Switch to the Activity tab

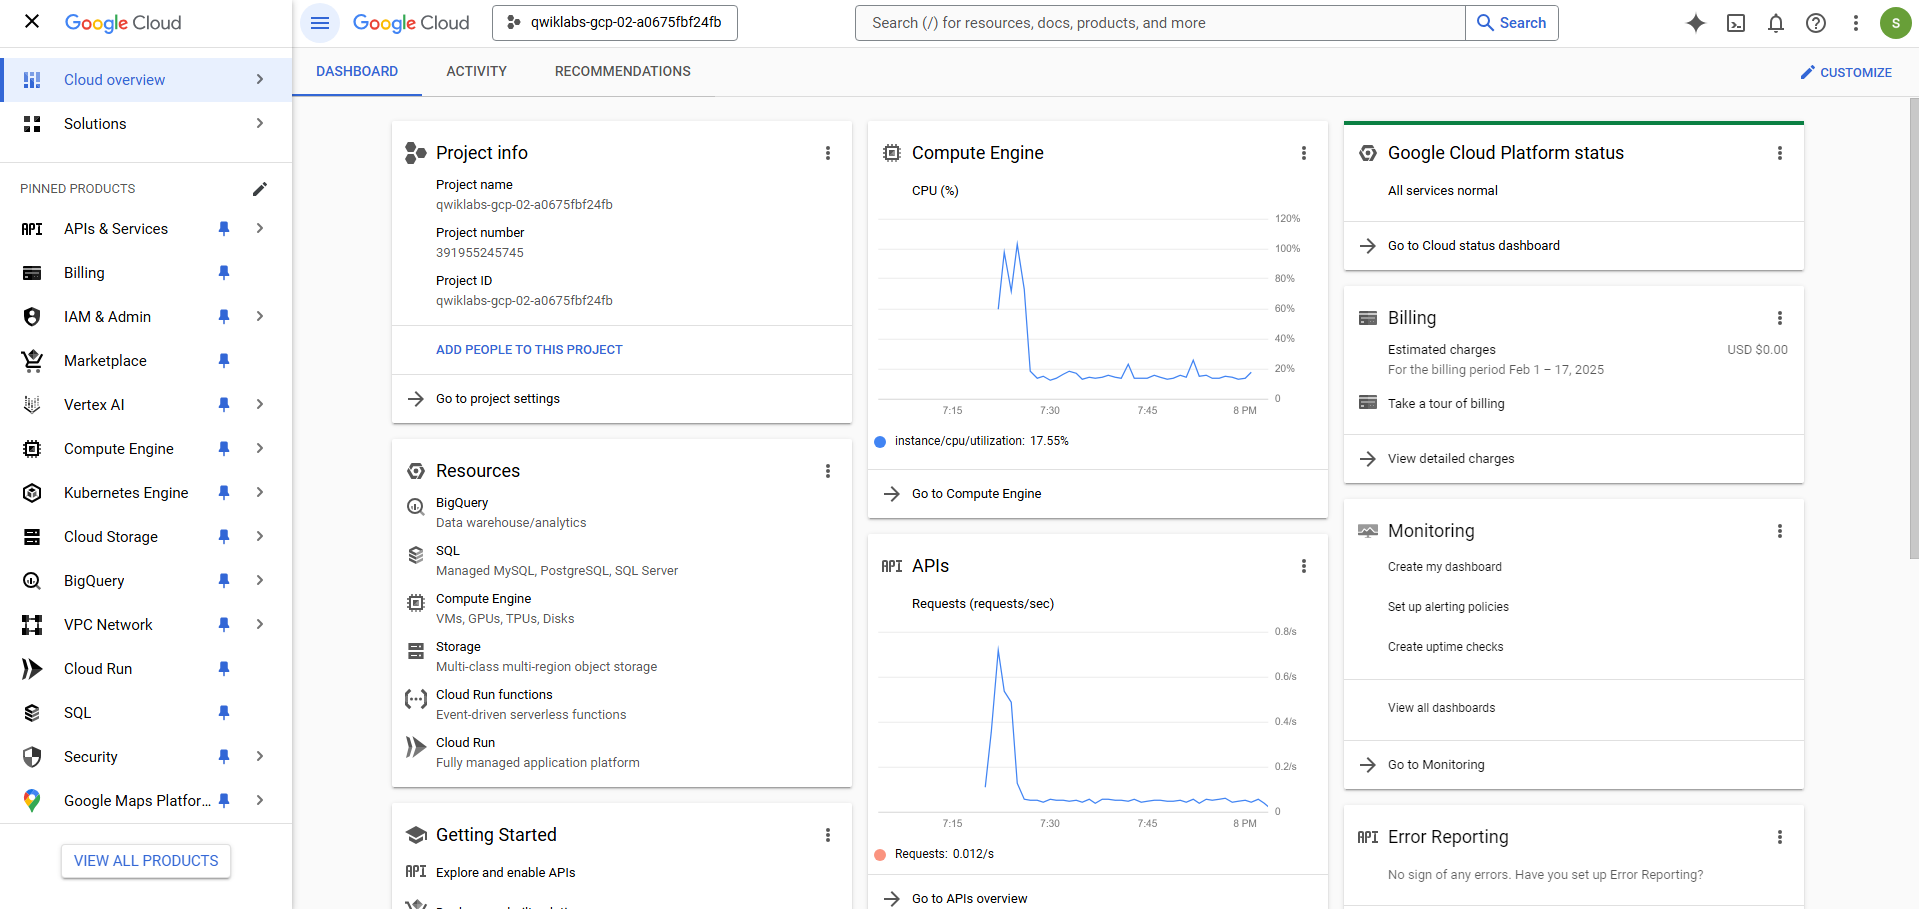pos(476,72)
